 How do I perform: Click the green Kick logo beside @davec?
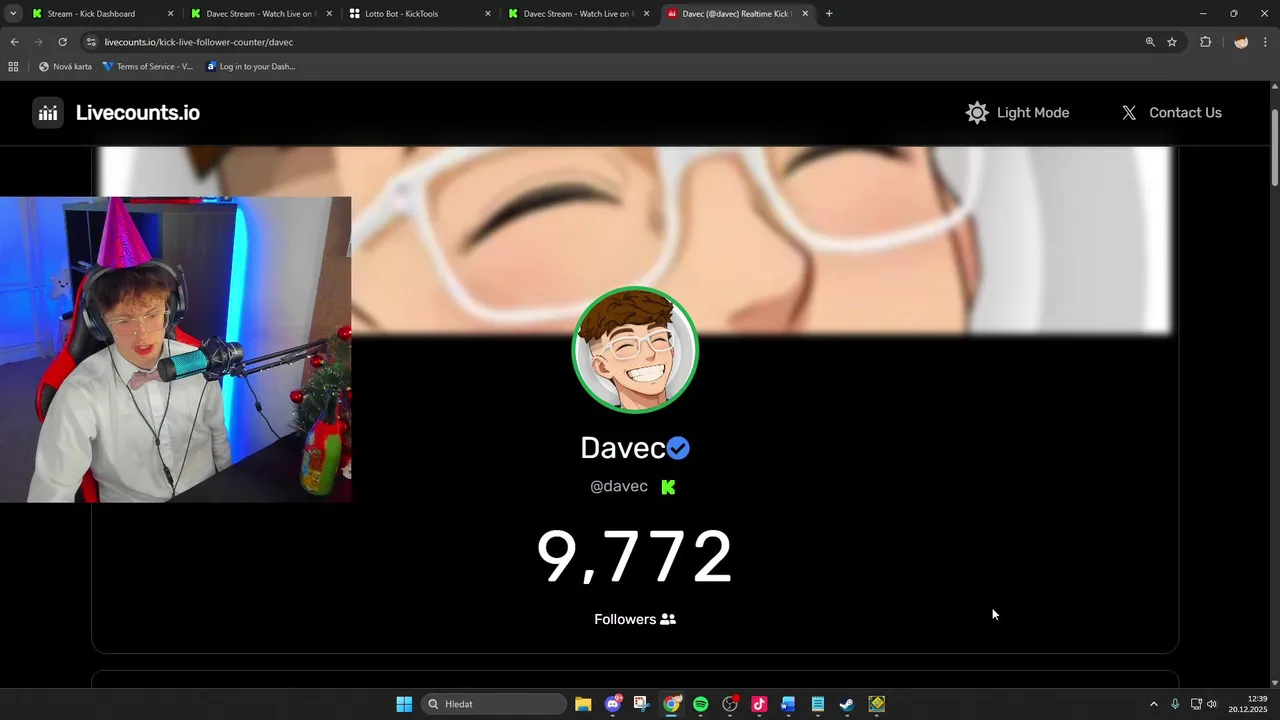pyautogui.click(x=668, y=487)
